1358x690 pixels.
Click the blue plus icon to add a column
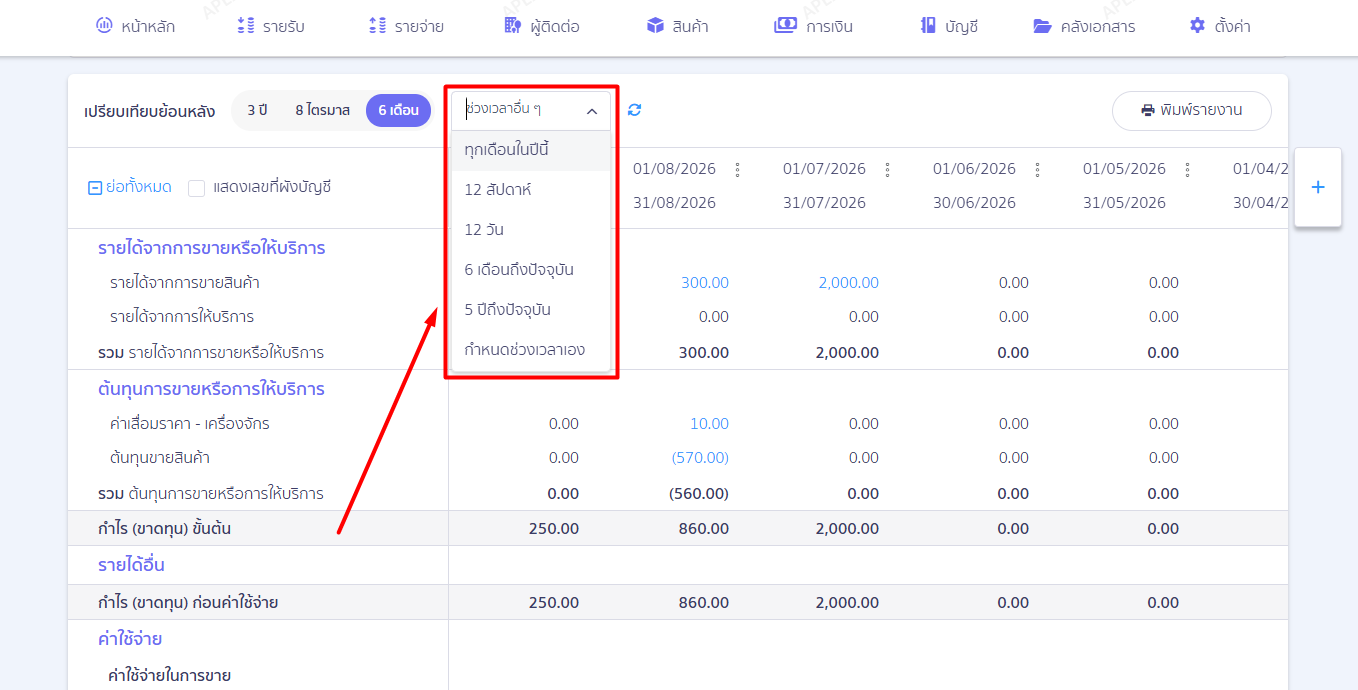click(x=1318, y=187)
